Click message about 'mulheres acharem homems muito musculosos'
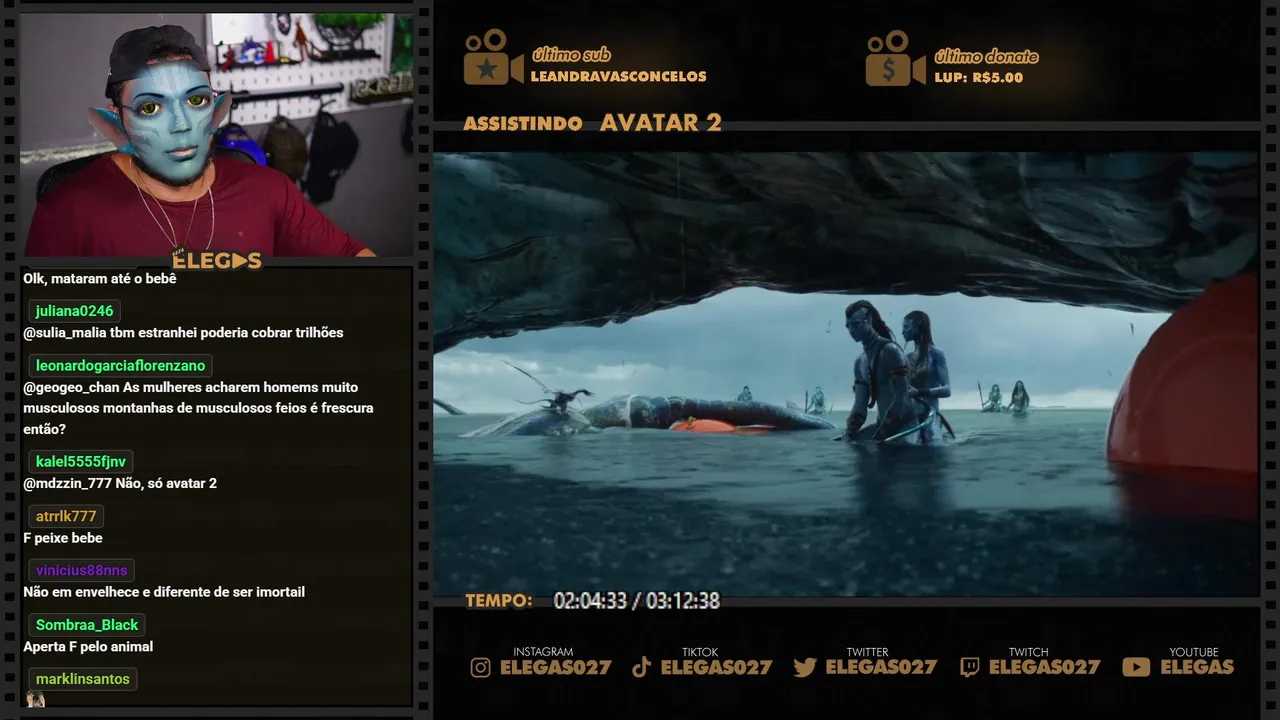Viewport: 1280px width, 720px height. click(x=198, y=408)
